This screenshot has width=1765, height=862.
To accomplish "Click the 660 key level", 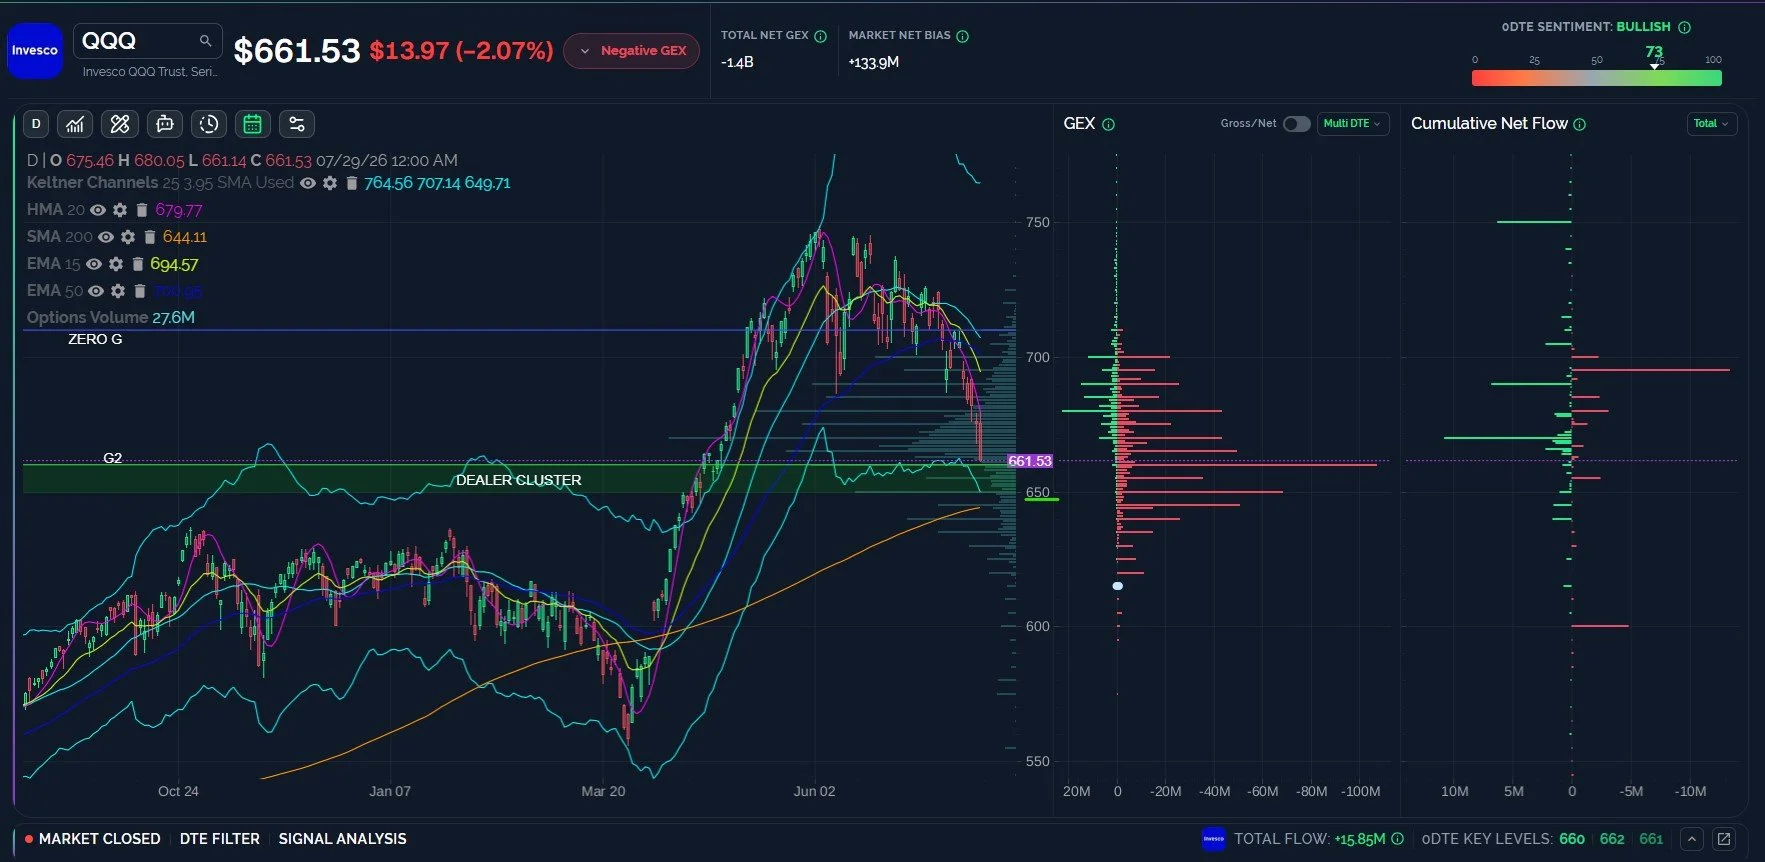I will click(x=1572, y=839).
